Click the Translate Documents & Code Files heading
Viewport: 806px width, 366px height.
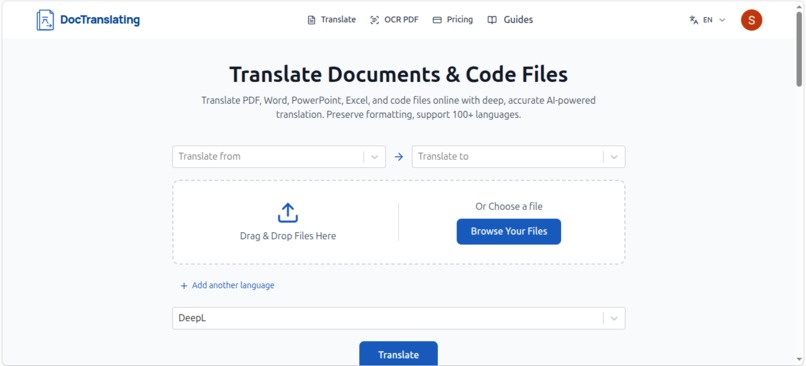(398, 74)
